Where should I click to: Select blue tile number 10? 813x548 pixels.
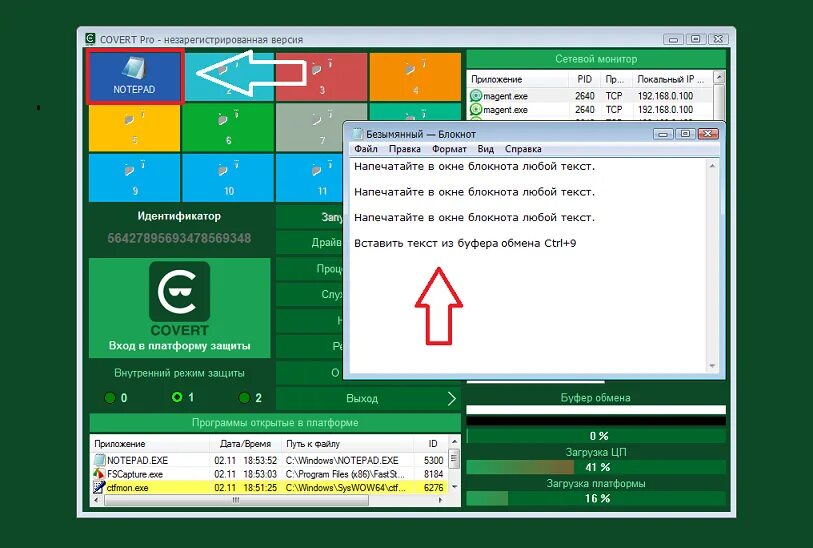tap(228, 178)
